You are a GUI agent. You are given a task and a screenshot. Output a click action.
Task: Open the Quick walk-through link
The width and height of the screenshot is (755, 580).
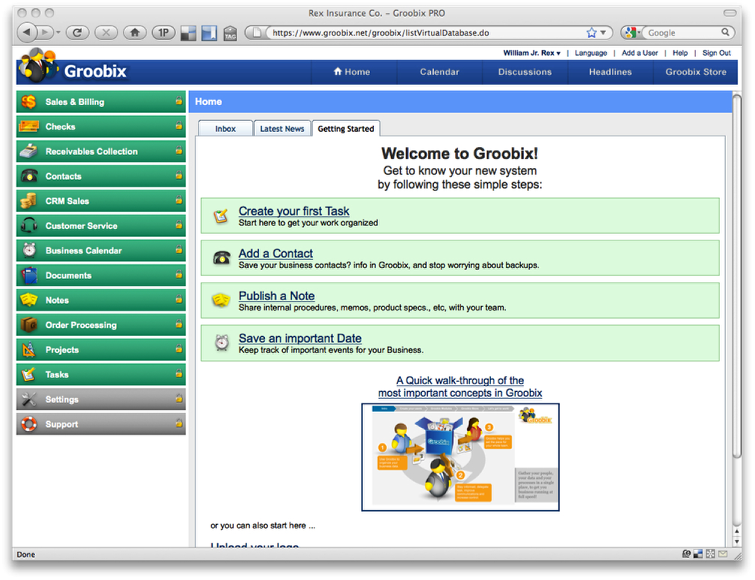click(460, 387)
